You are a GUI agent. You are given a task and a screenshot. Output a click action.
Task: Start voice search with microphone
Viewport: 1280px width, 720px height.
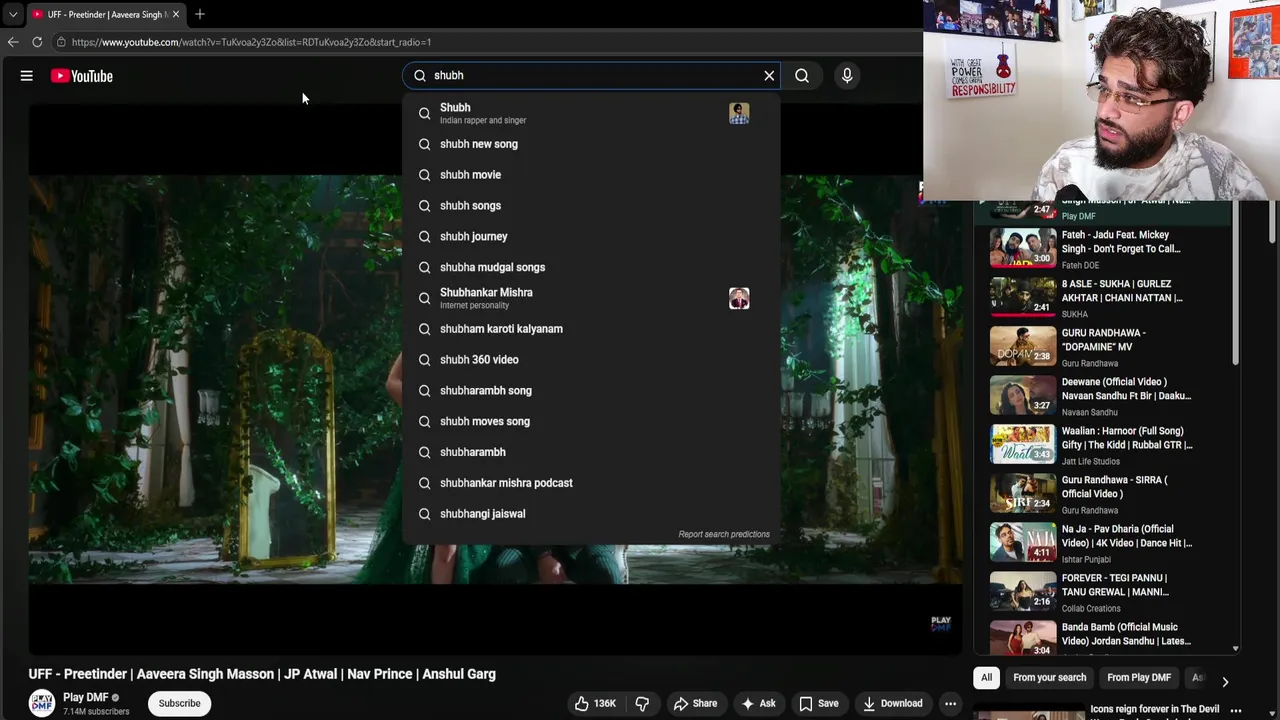(x=847, y=76)
